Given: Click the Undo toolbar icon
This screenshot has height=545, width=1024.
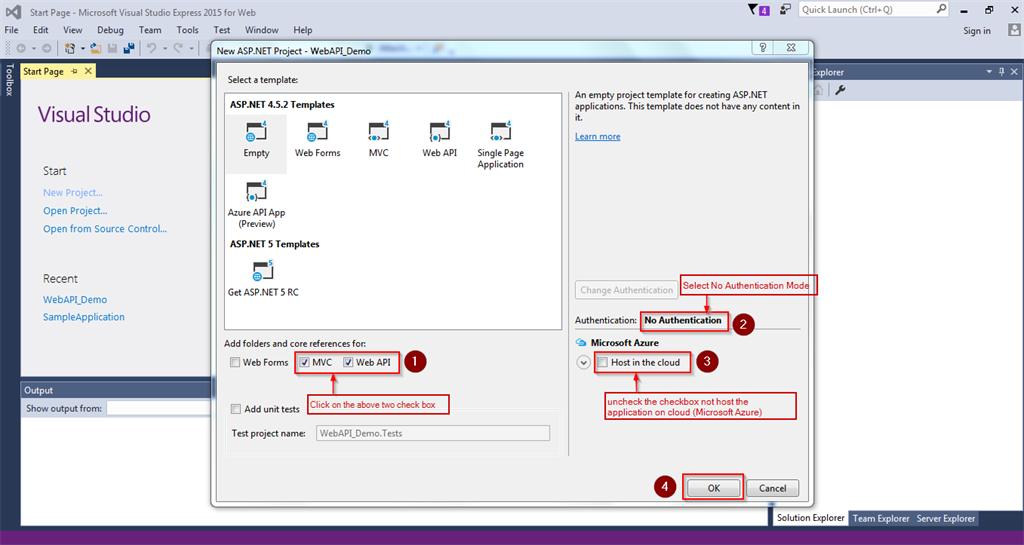Looking at the screenshot, I should click(x=152, y=48).
